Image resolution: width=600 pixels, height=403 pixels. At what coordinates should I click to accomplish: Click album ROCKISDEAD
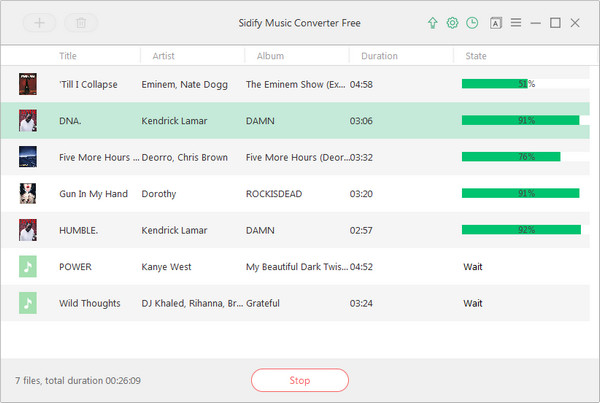(x=274, y=194)
